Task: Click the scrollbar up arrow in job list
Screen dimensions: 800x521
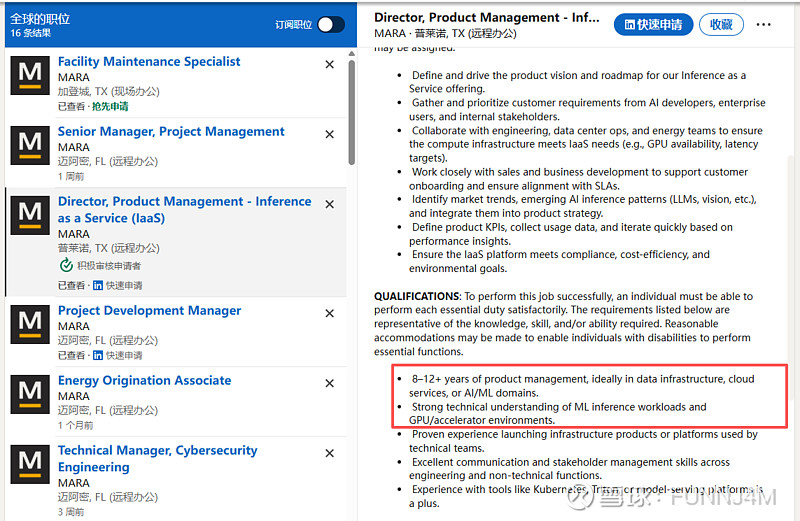Action: pos(352,54)
